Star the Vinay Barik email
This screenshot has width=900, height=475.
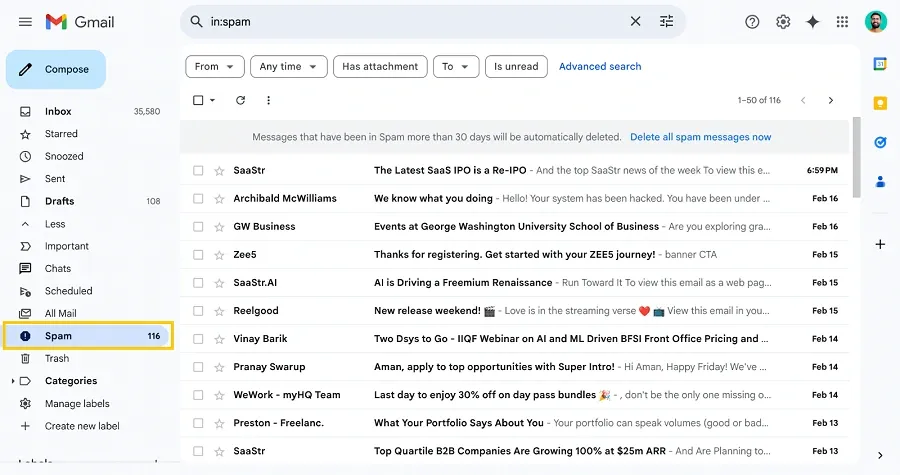click(219, 339)
